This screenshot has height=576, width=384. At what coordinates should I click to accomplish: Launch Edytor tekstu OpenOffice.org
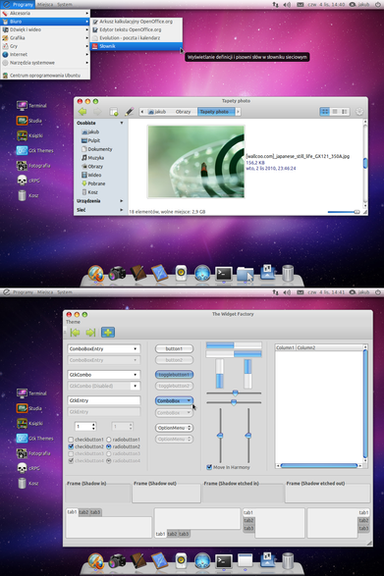click(136, 29)
